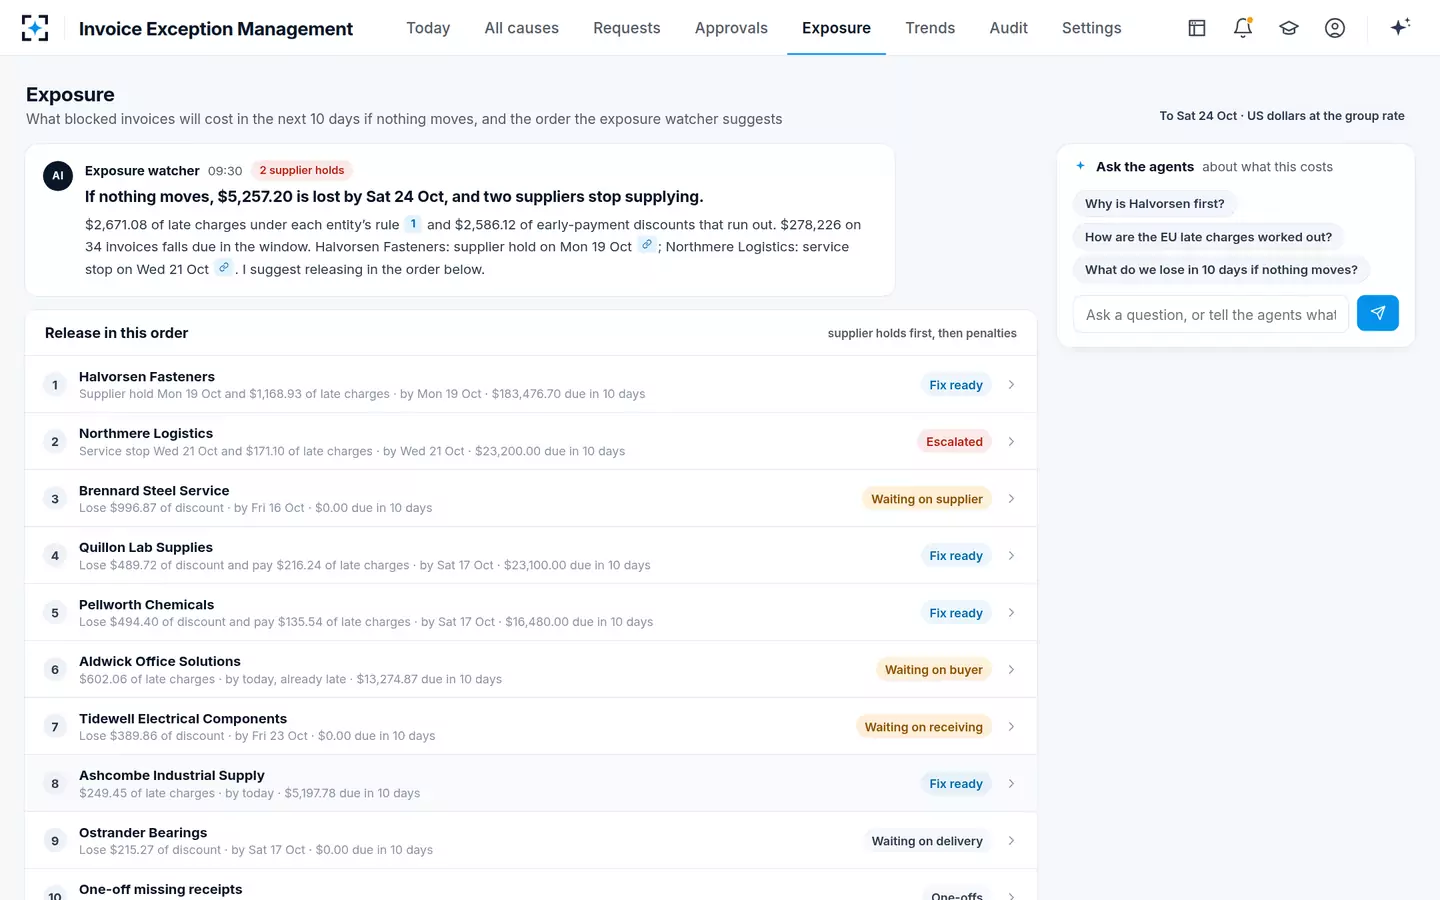Click the sparkle icon beside Ask the agents
Screen dimensions: 1440x900
(x=1081, y=166)
